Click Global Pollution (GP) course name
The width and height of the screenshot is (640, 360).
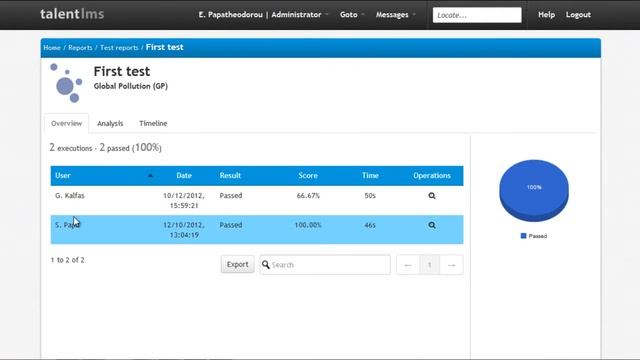click(x=131, y=86)
